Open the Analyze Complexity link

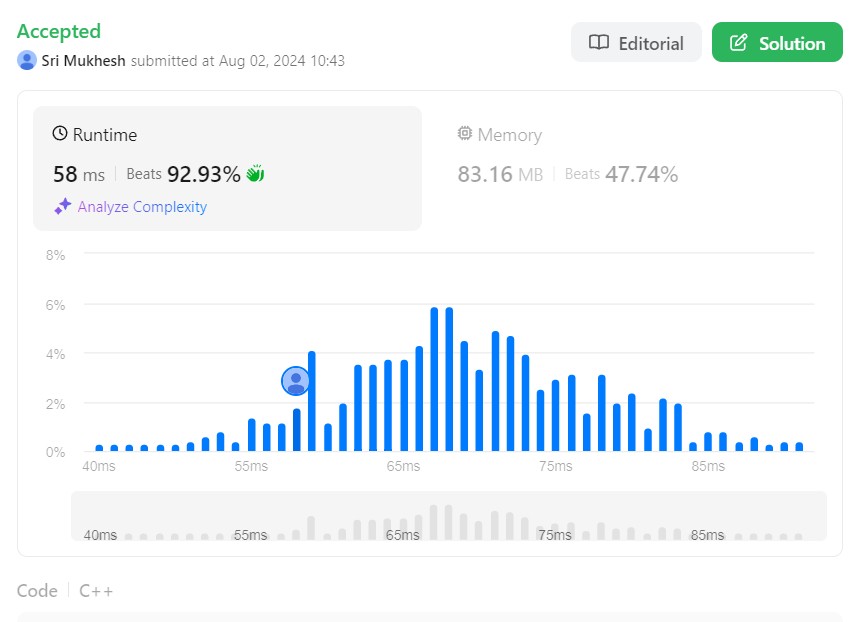tap(142, 207)
